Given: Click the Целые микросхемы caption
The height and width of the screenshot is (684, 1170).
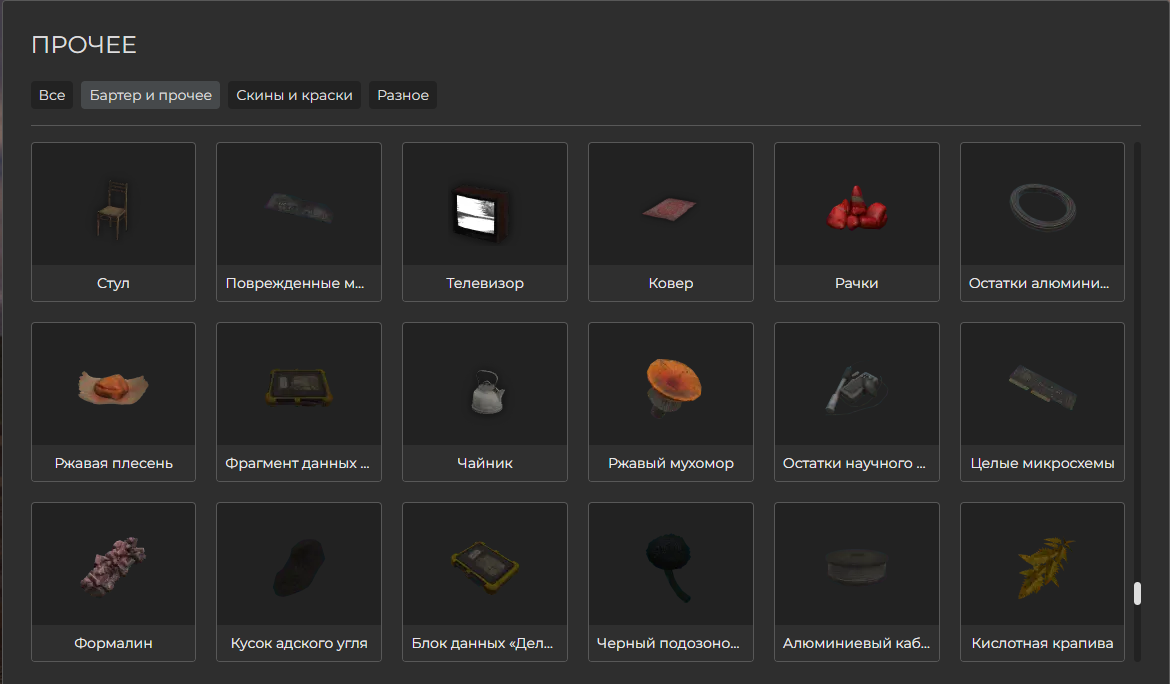Looking at the screenshot, I should [1042, 463].
